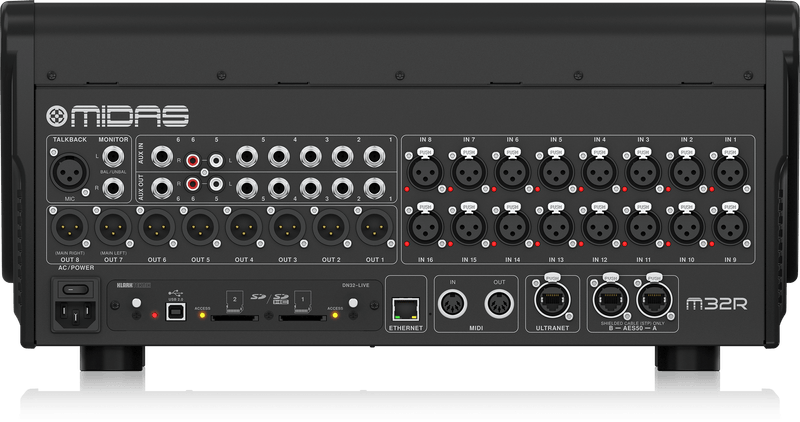
Task: Click the MIDI OUT DIN connector
Action: [x=496, y=308]
